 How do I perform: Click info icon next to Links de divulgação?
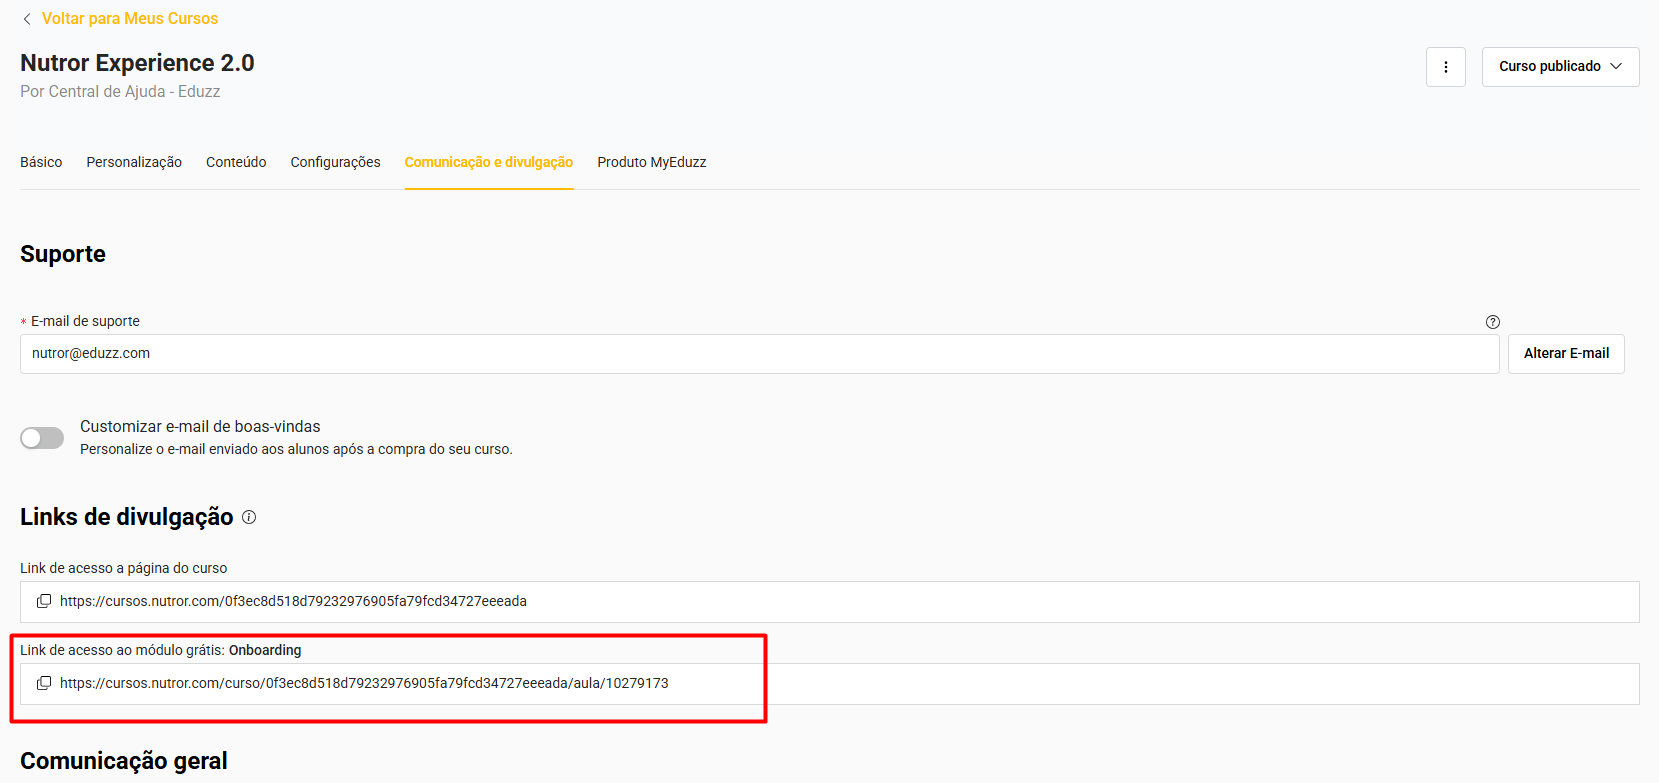click(x=249, y=517)
